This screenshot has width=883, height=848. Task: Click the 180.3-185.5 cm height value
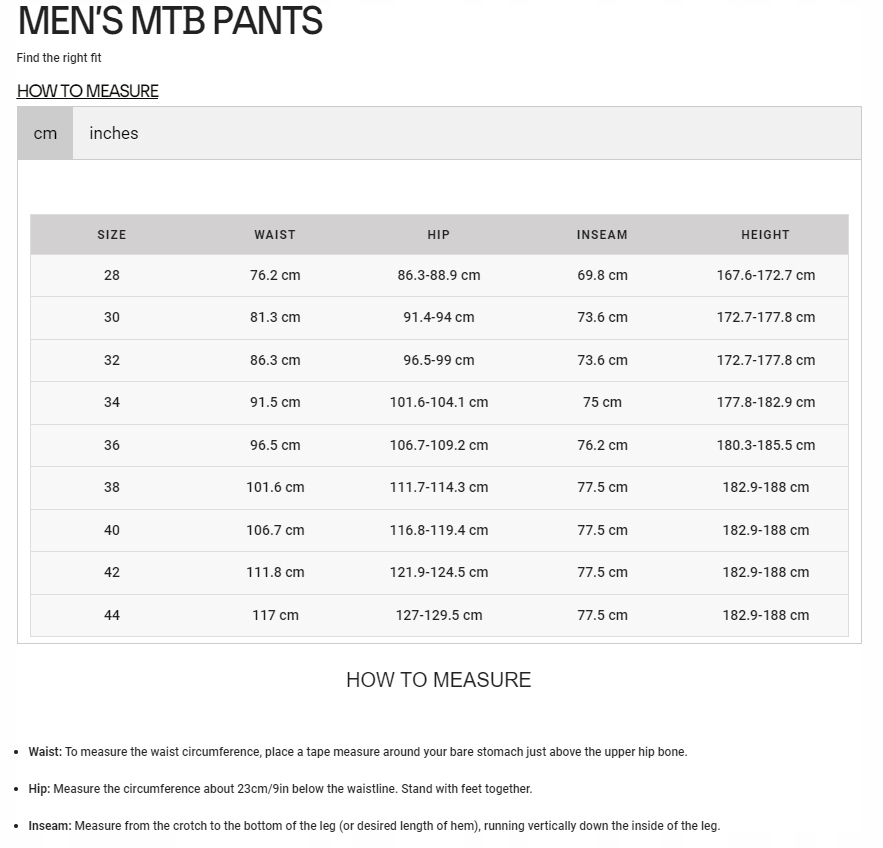(x=765, y=445)
